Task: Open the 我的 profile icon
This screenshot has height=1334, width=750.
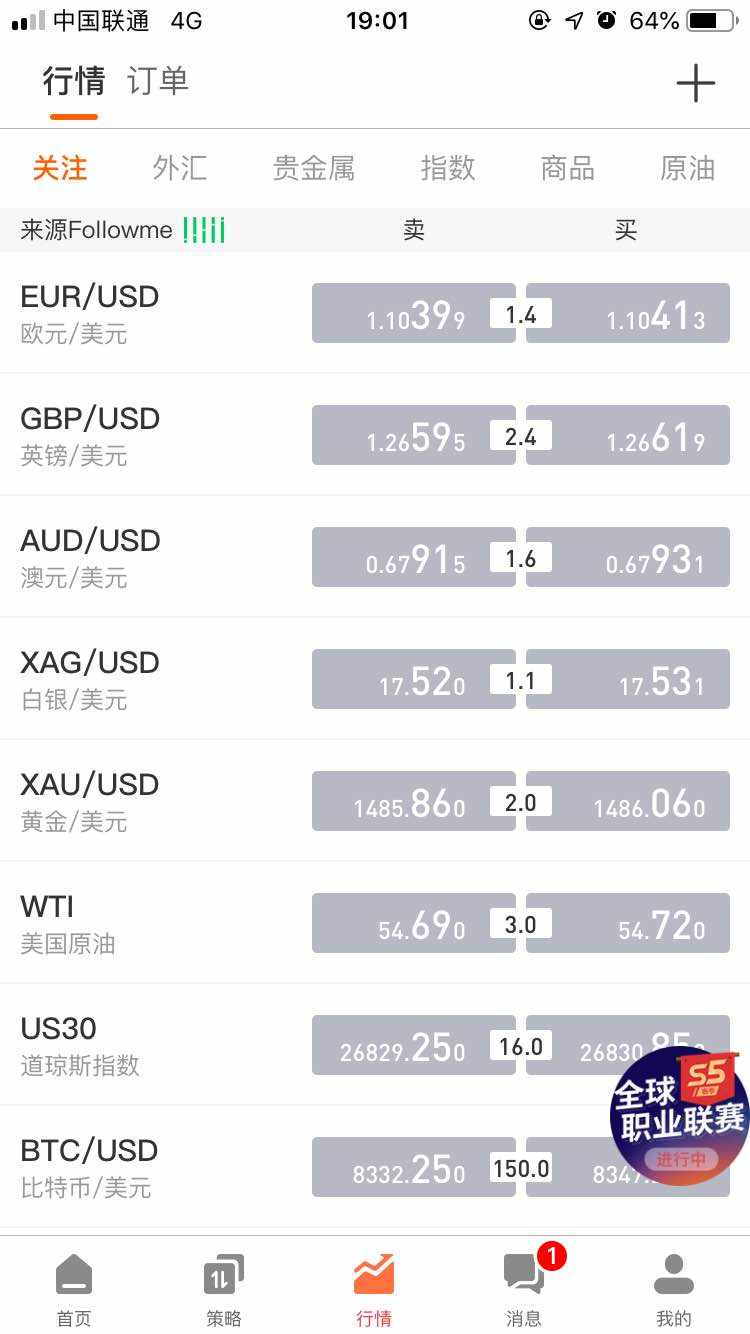Action: (673, 1275)
